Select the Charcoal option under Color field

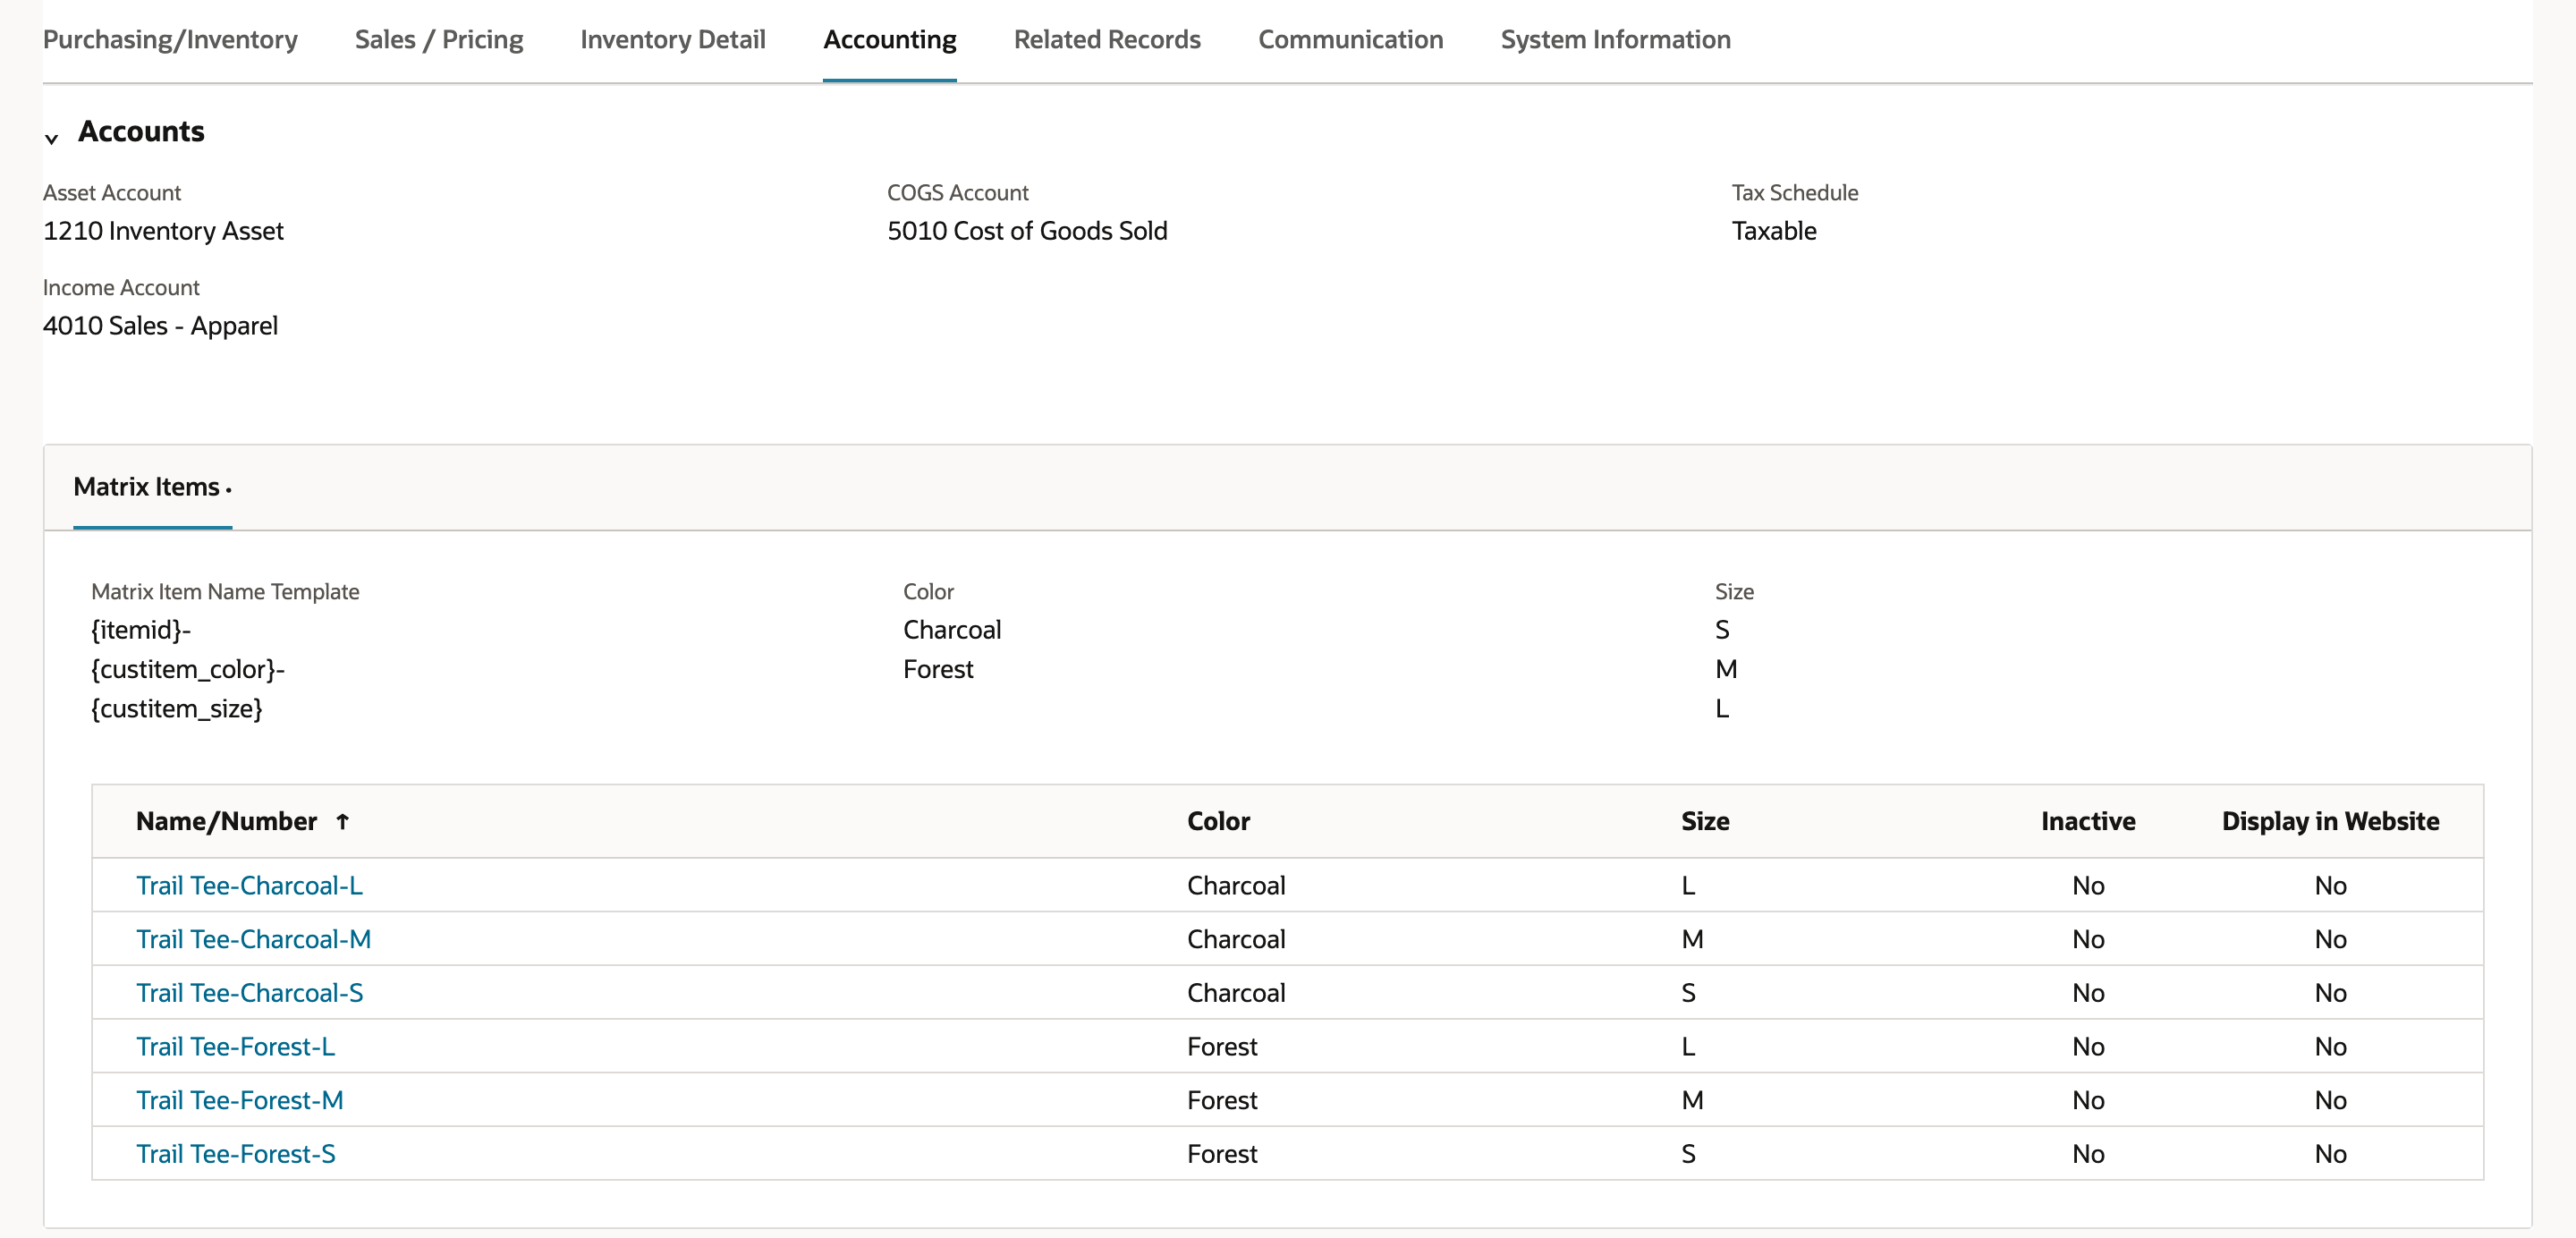click(x=952, y=630)
